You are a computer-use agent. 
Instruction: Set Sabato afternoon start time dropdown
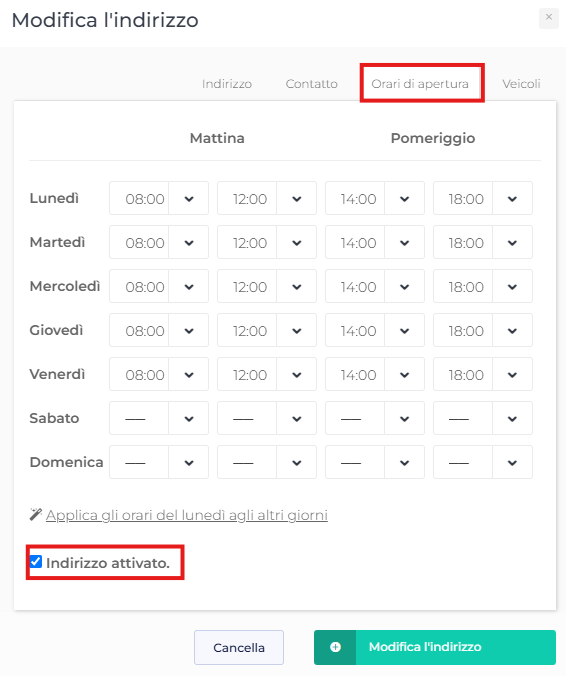point(375,418)
